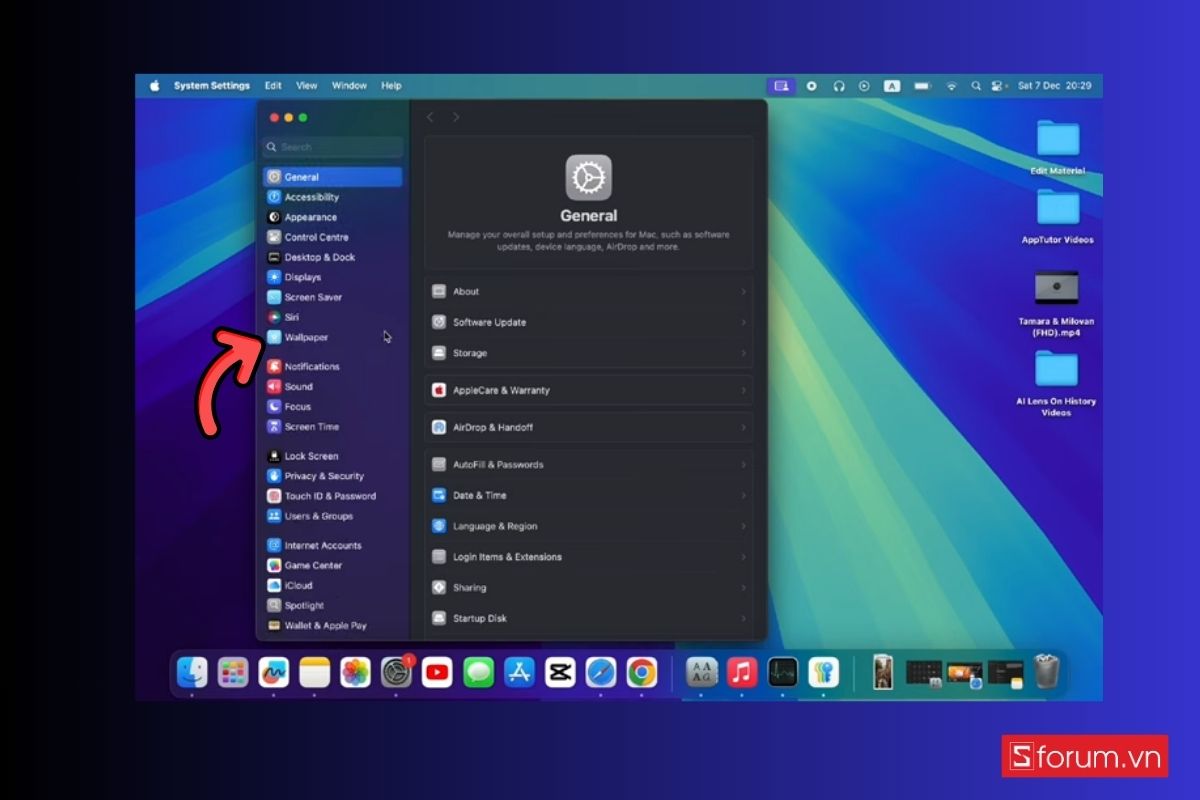
Task: Open Safari from the Dock
Action: point(601,672)
